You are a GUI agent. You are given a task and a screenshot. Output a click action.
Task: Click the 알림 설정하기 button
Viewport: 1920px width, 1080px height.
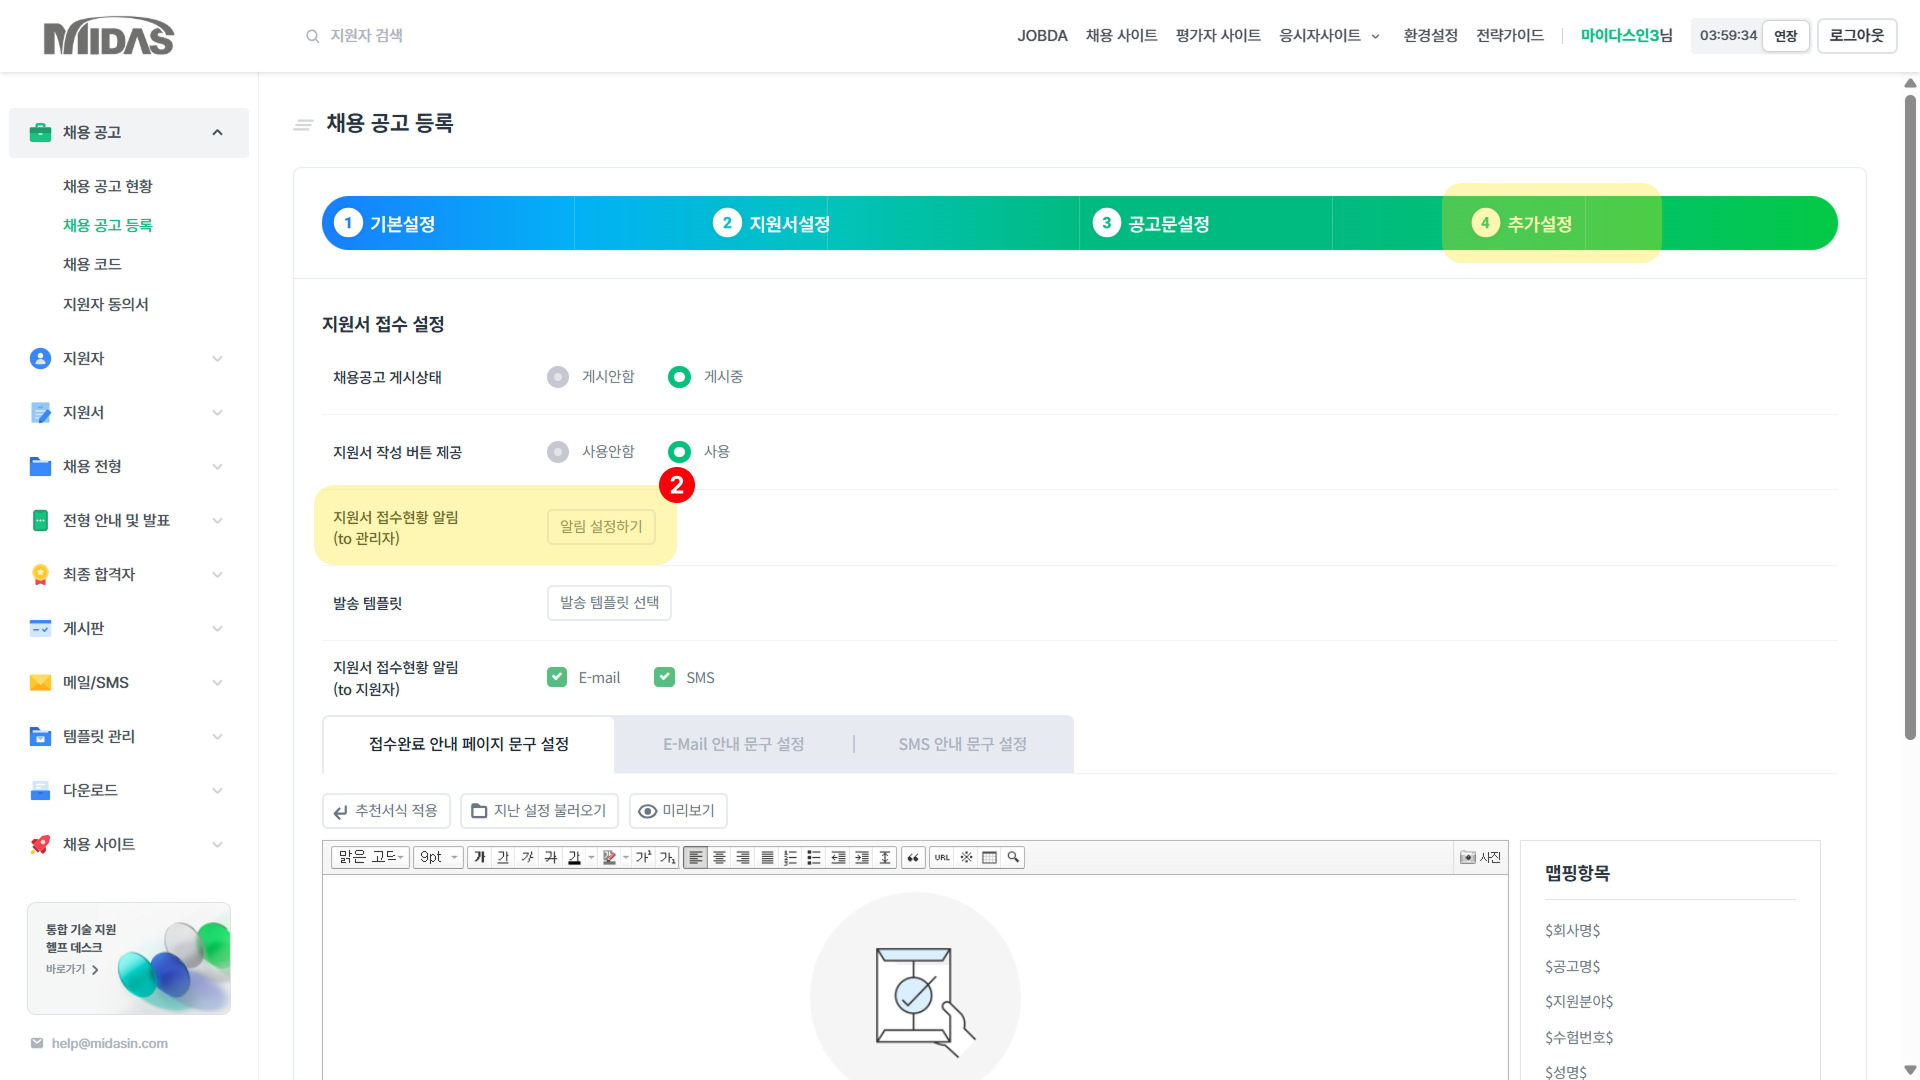pyautogui.click(x=601, y=526)
